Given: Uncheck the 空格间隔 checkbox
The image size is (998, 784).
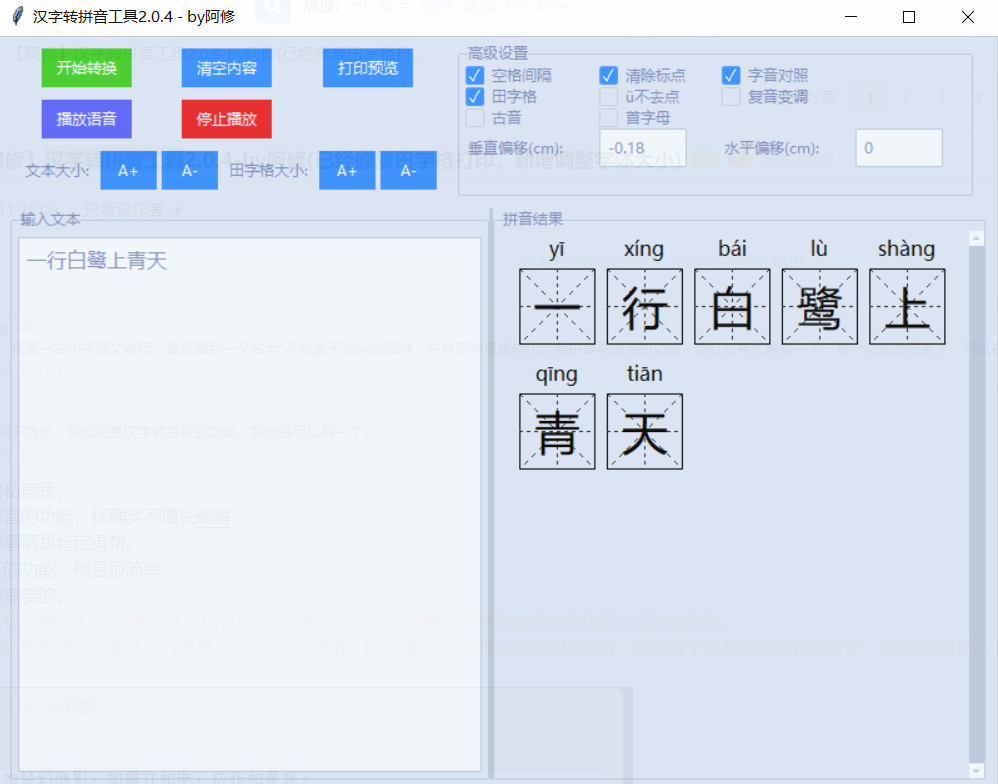Looking at the screenshot, I should [474, 75].
